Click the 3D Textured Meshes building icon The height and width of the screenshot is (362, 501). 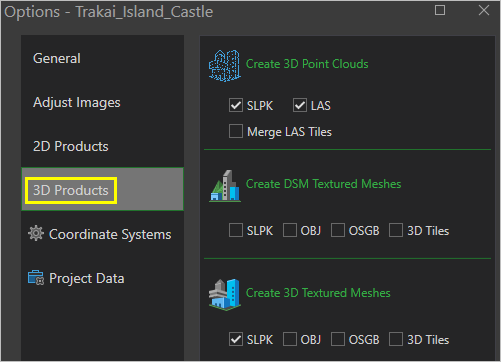pos(225,294)
